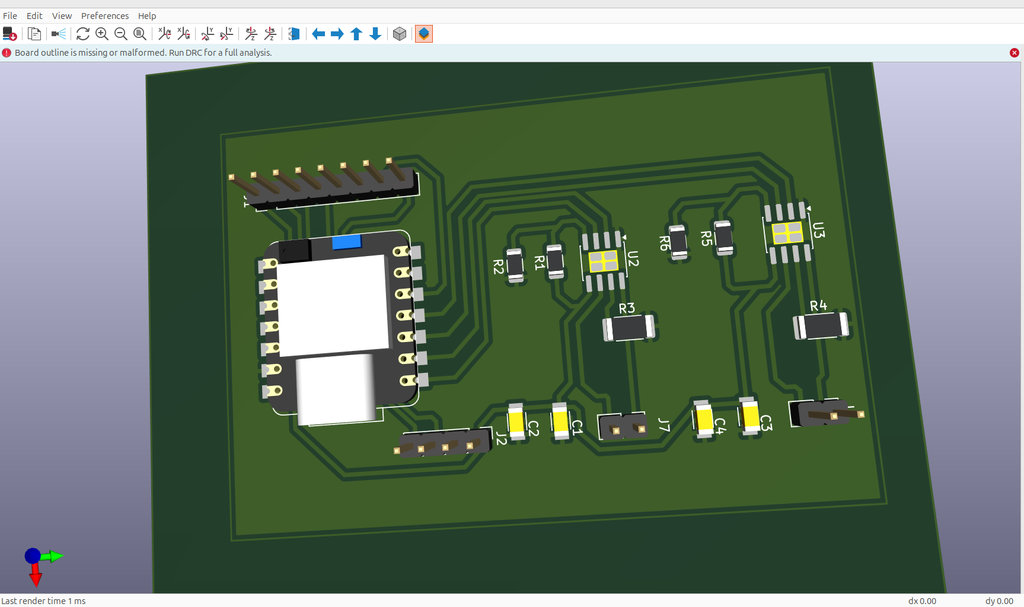Click capacitor C1 on the board
Viewport: 1024px width, 607px height.
pyautogui.click(x=560, y=421)
